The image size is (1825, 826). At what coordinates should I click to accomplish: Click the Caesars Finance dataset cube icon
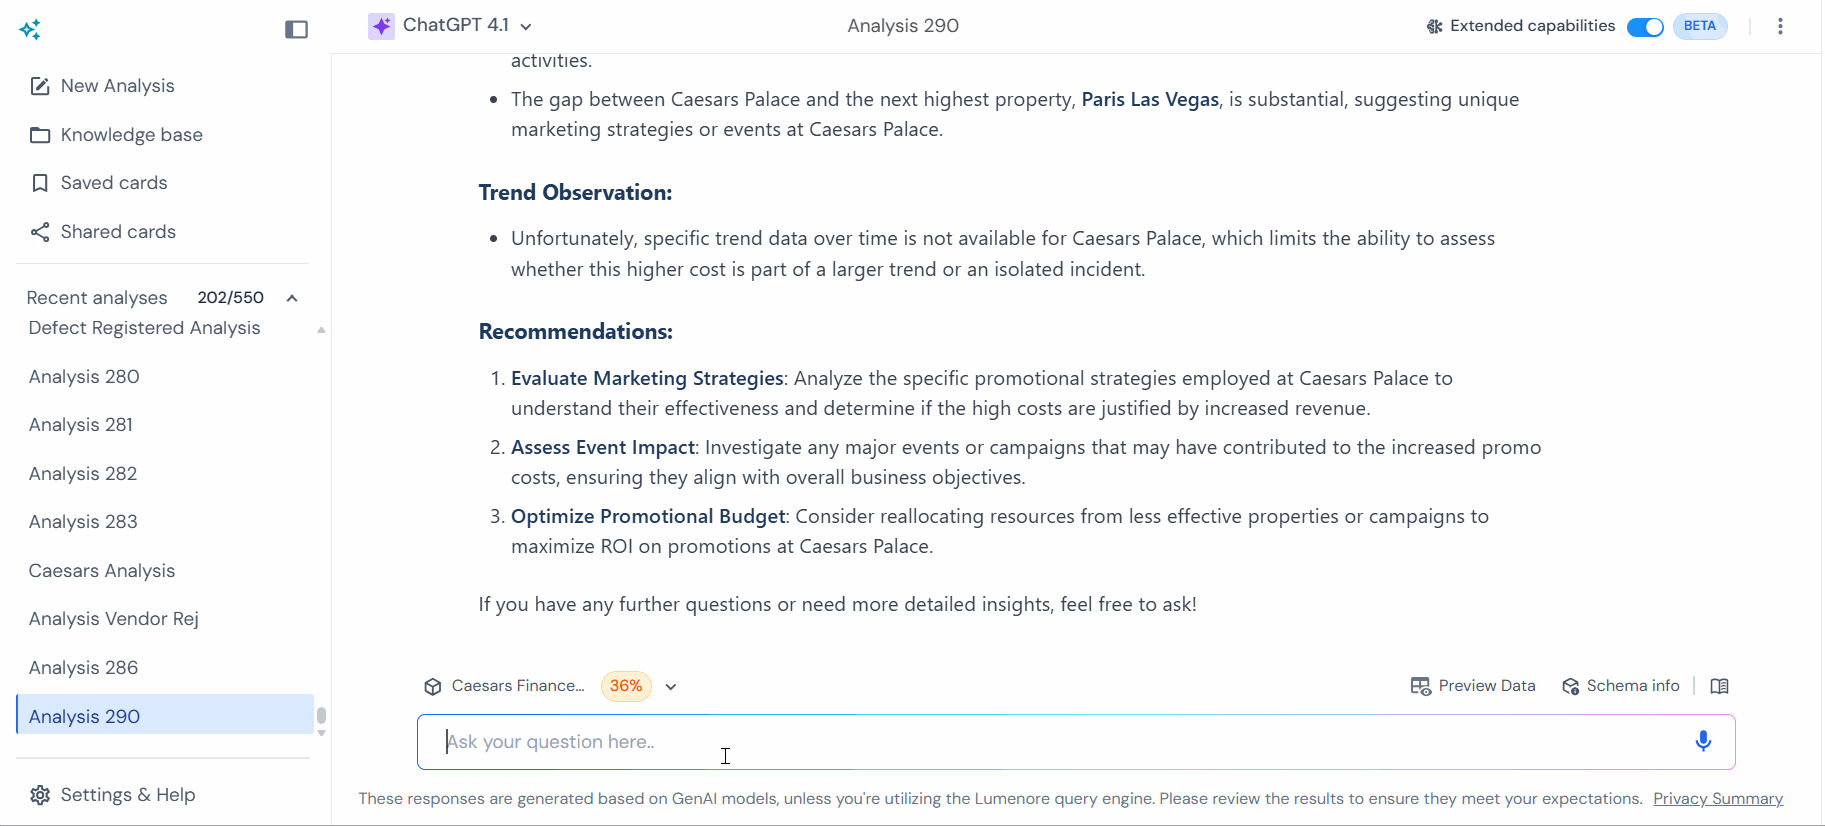(x=433, y=687)
